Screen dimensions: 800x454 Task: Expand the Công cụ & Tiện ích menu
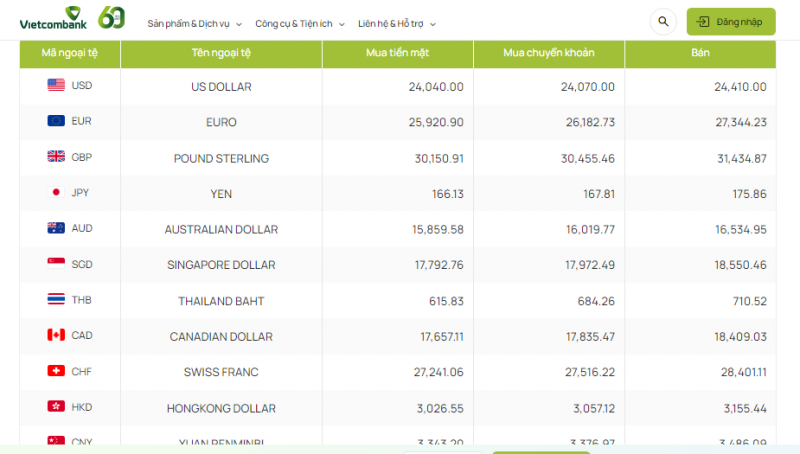click(x=299, y=23)
